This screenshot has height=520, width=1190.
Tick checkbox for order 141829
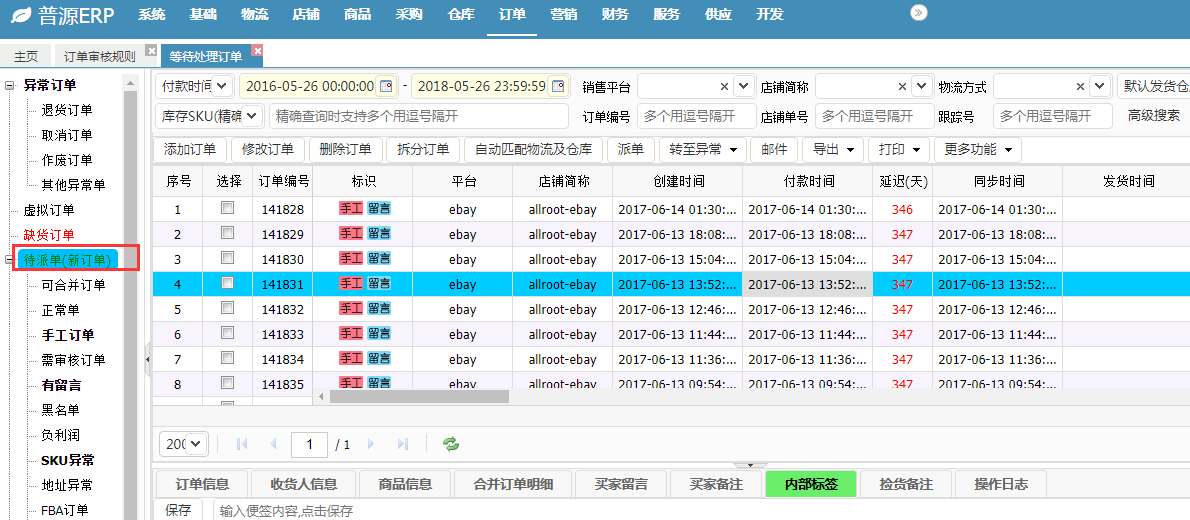(x=227, y=232)
